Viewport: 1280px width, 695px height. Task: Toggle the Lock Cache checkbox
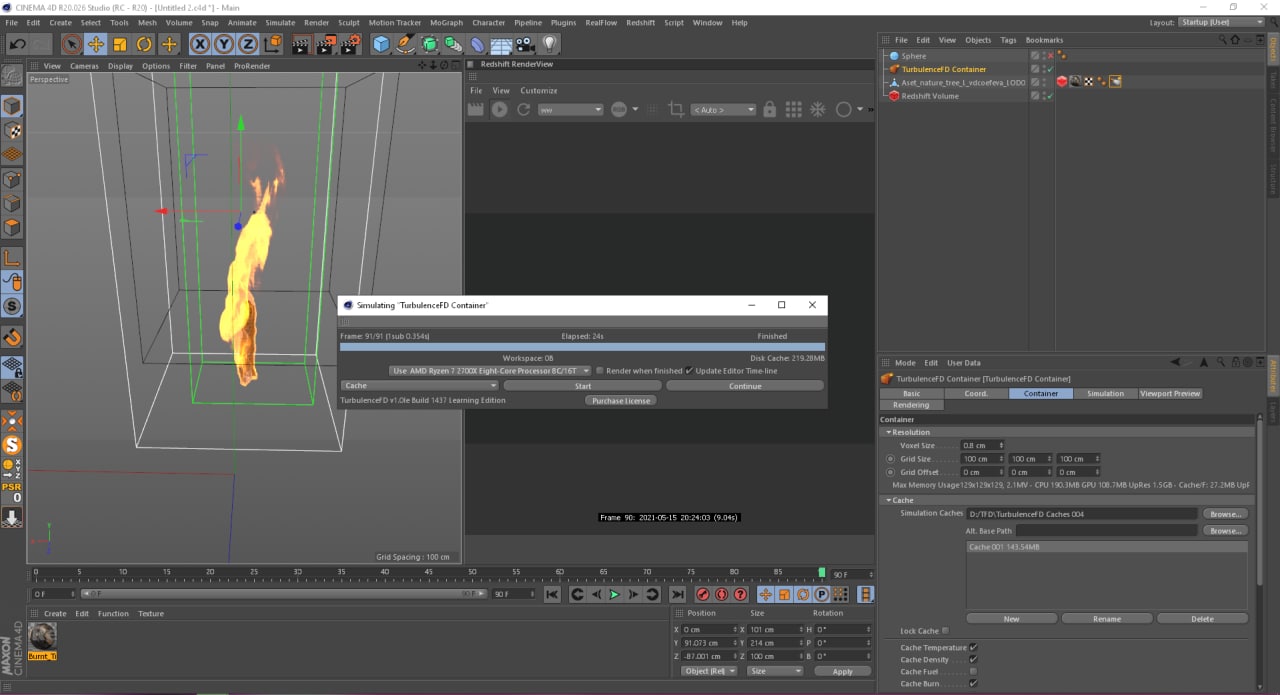tap(945, 631)
